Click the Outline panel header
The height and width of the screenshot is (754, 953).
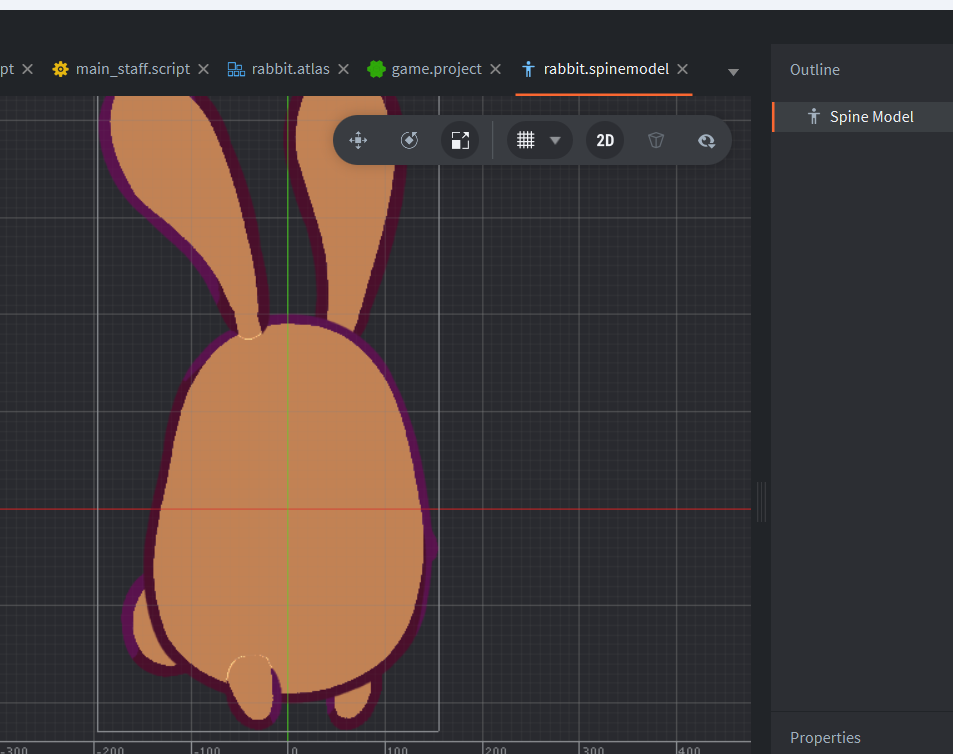[x=815, y=70]
